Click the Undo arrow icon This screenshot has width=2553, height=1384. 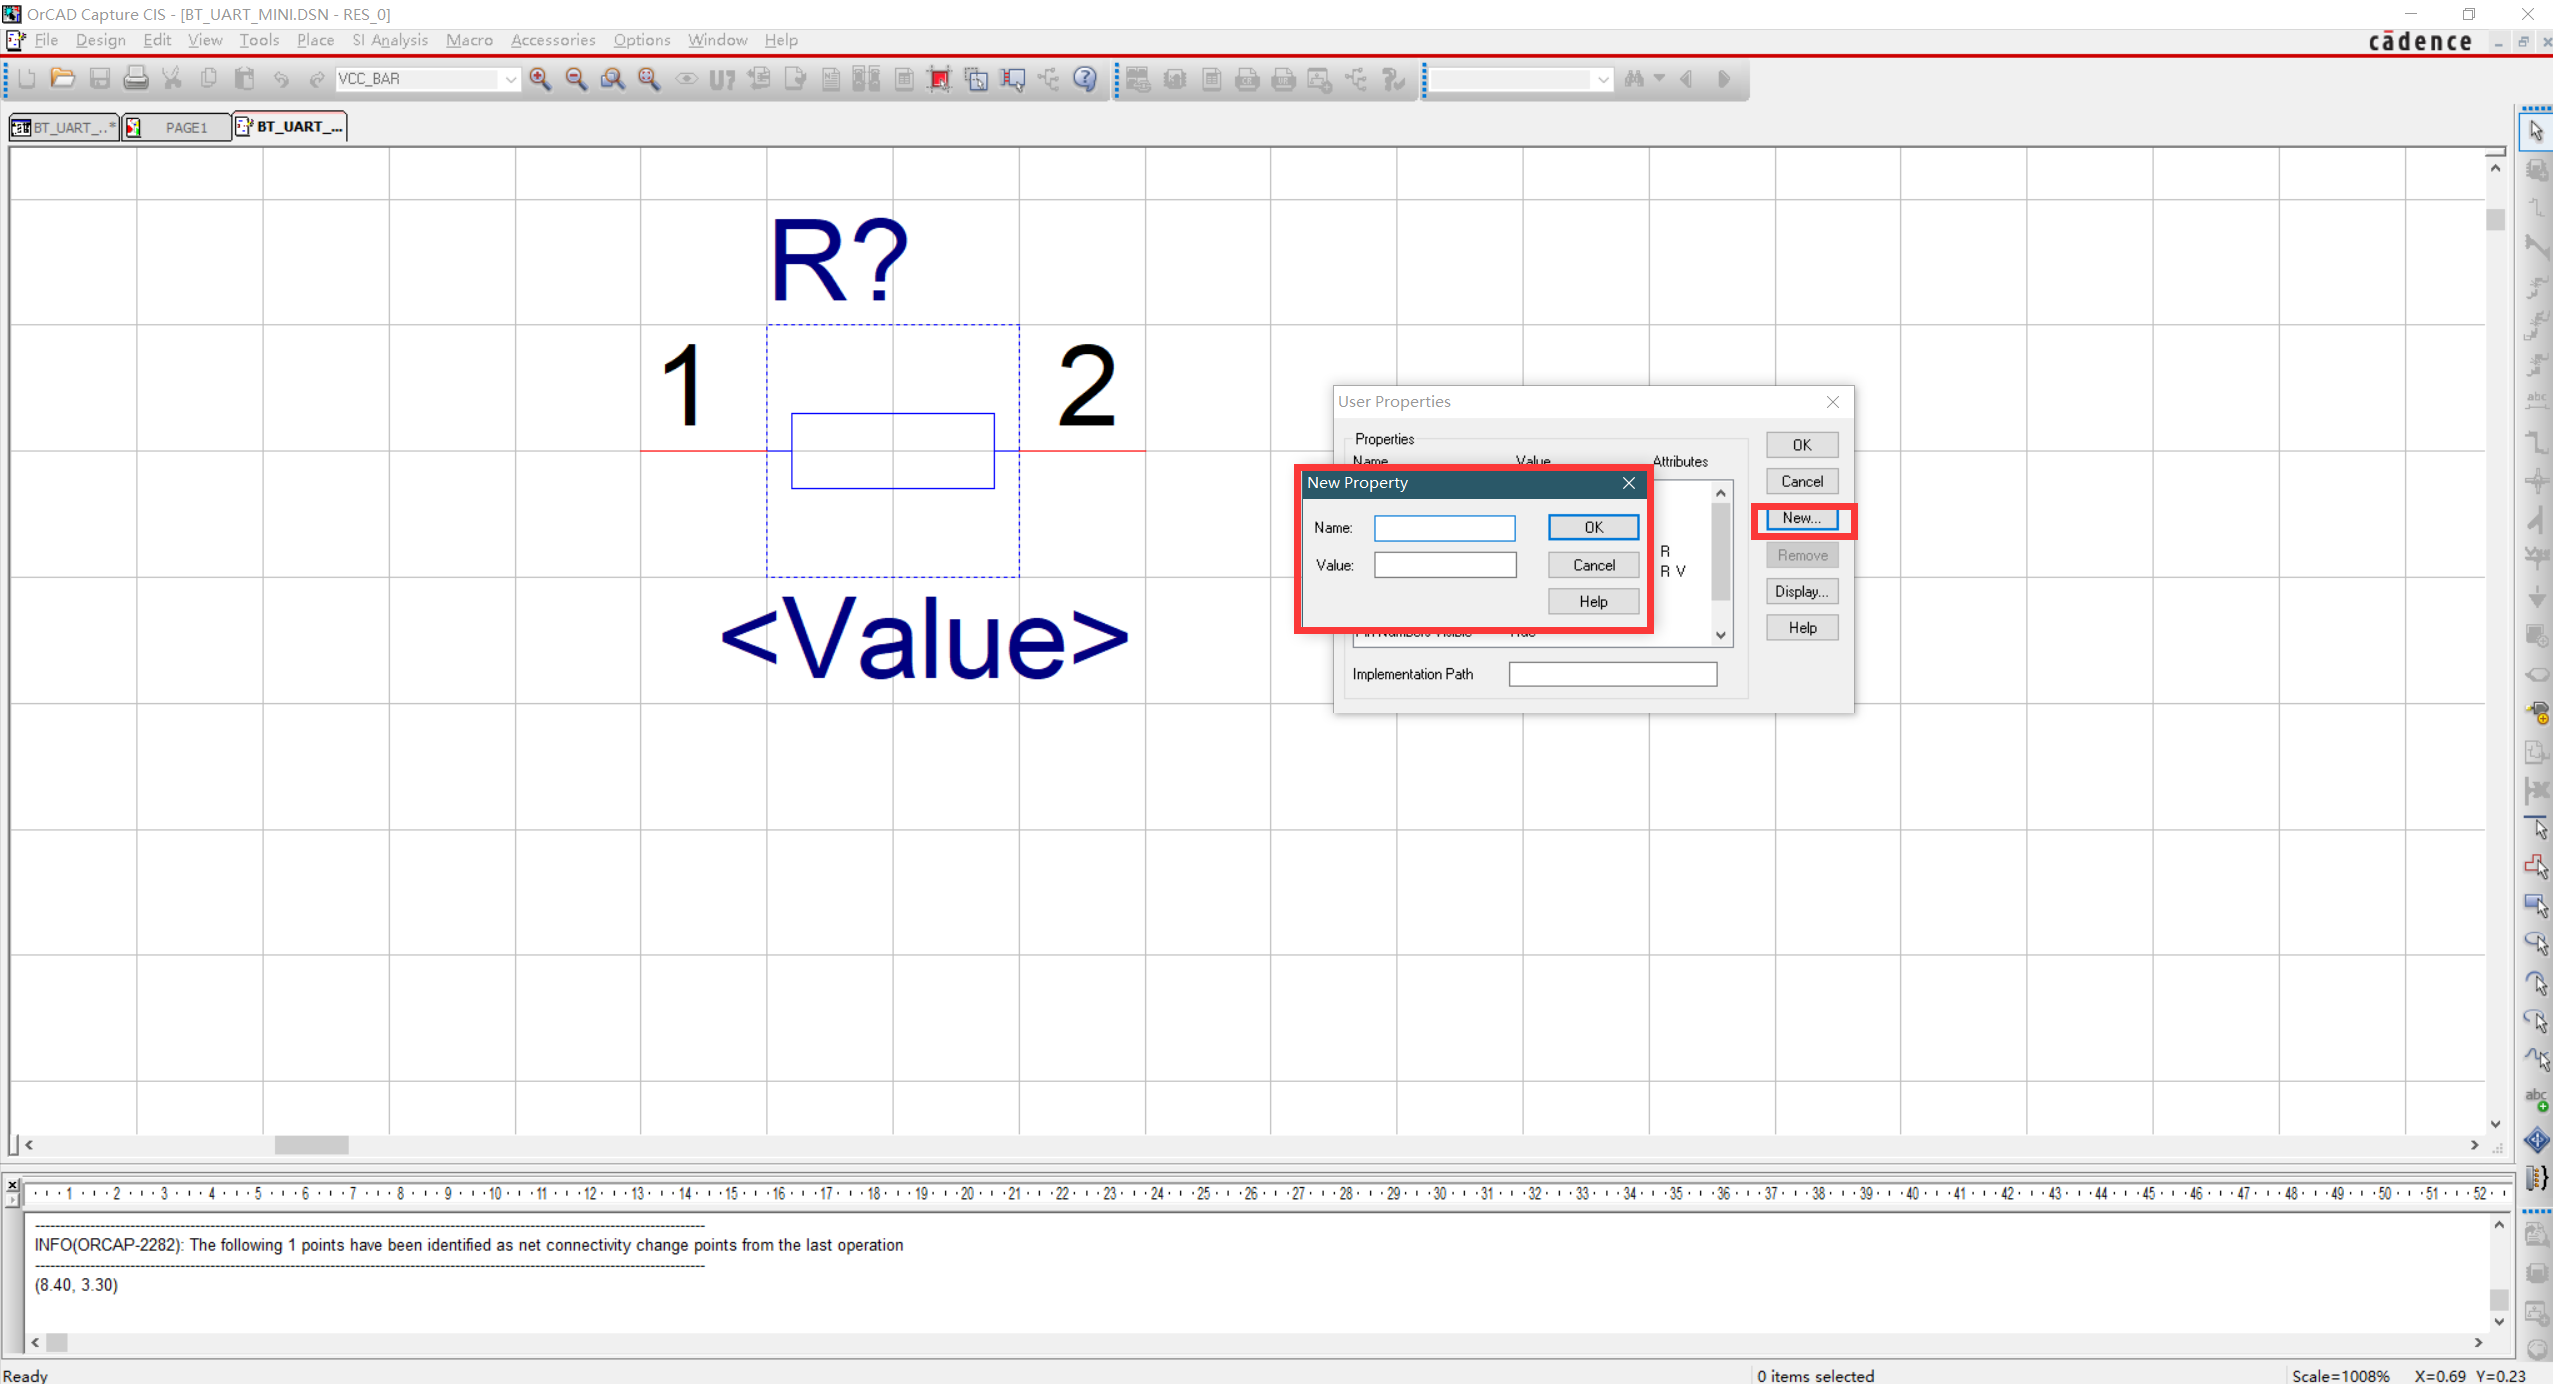pos(281,79)
